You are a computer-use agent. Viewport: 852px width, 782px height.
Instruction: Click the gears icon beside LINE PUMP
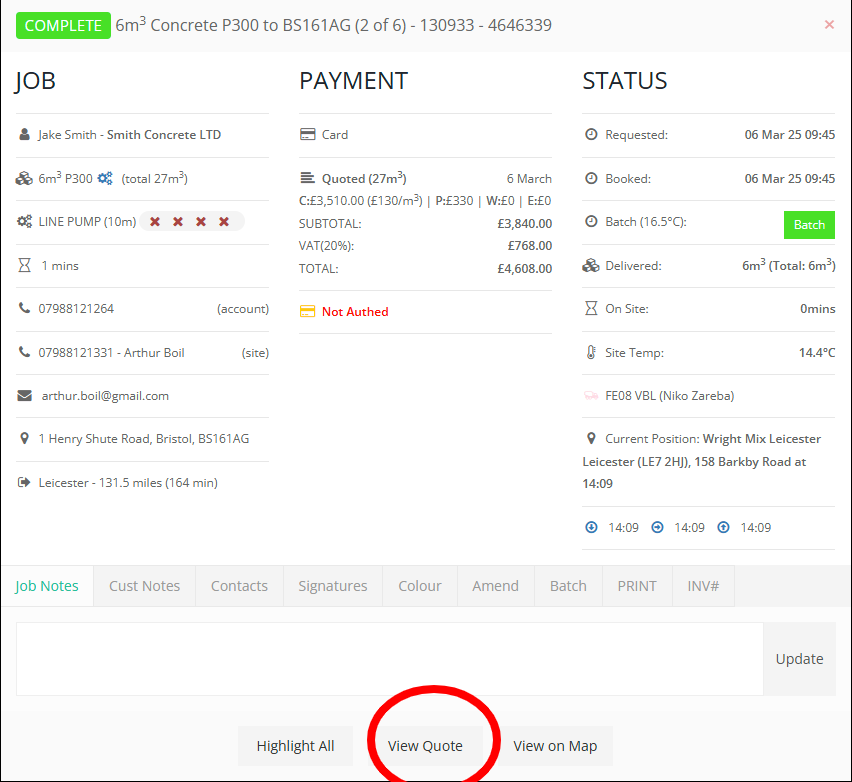[x=24, y=222]
